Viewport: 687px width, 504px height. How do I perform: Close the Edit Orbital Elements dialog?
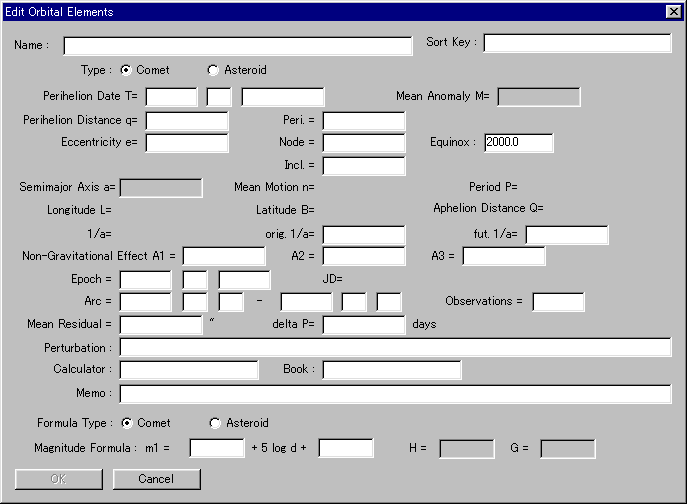pyautogui.click(x=673, y=12)
